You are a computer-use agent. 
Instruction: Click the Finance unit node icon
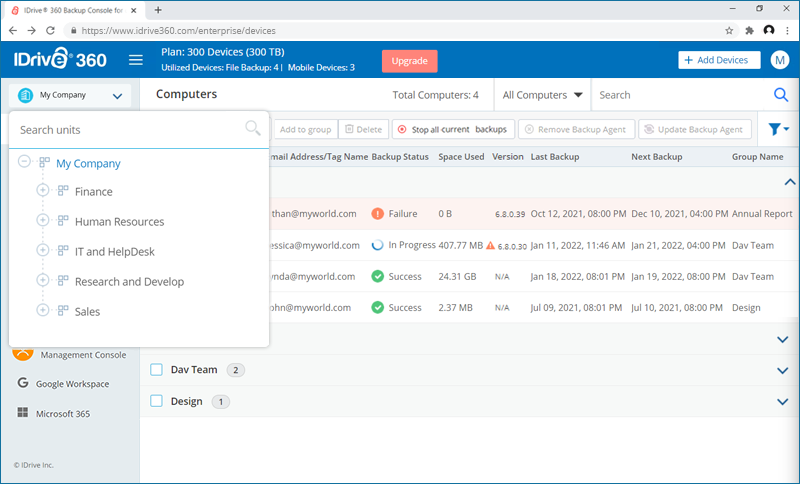63,191
